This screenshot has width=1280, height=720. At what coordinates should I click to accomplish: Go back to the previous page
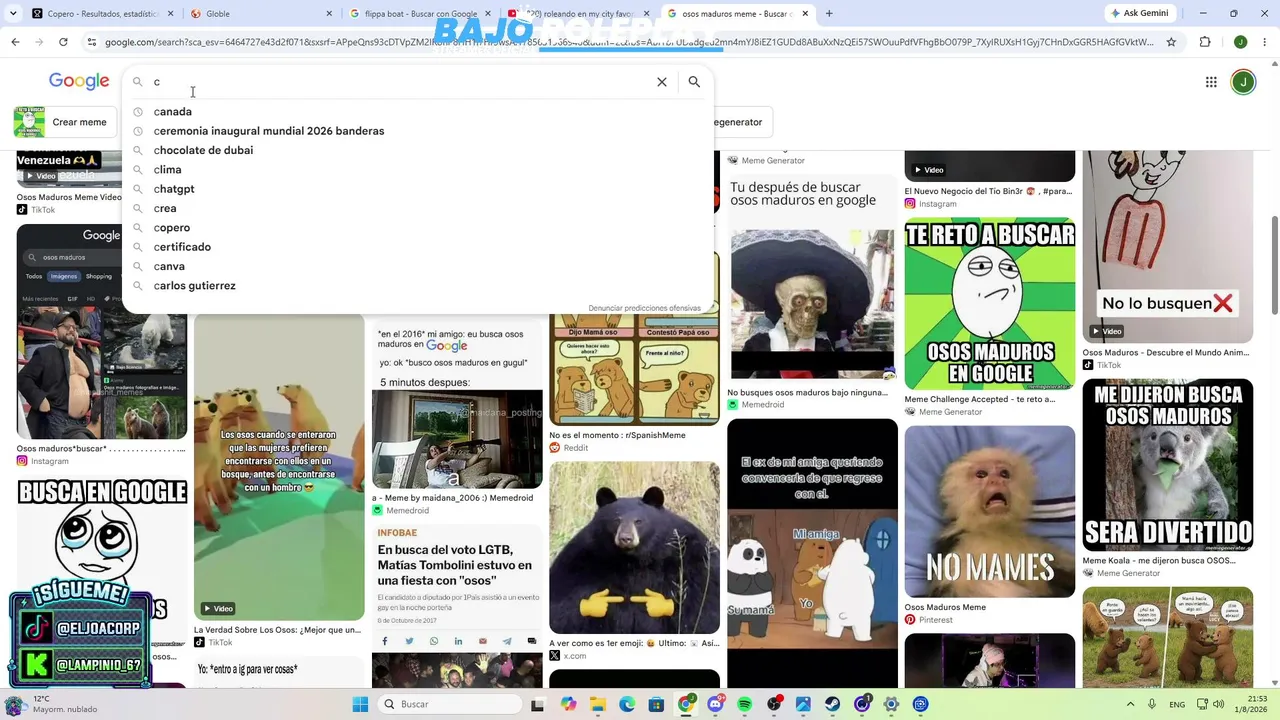(15, 42)
